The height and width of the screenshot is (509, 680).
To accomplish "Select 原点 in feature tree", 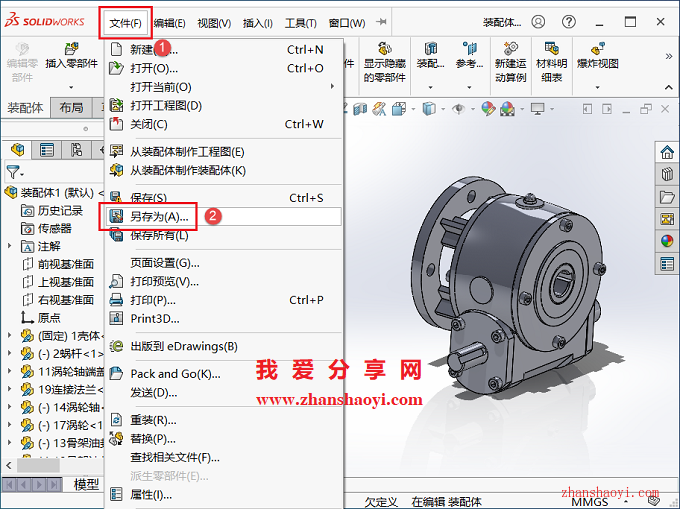I will pyautogui.click(x=41, y=317).
